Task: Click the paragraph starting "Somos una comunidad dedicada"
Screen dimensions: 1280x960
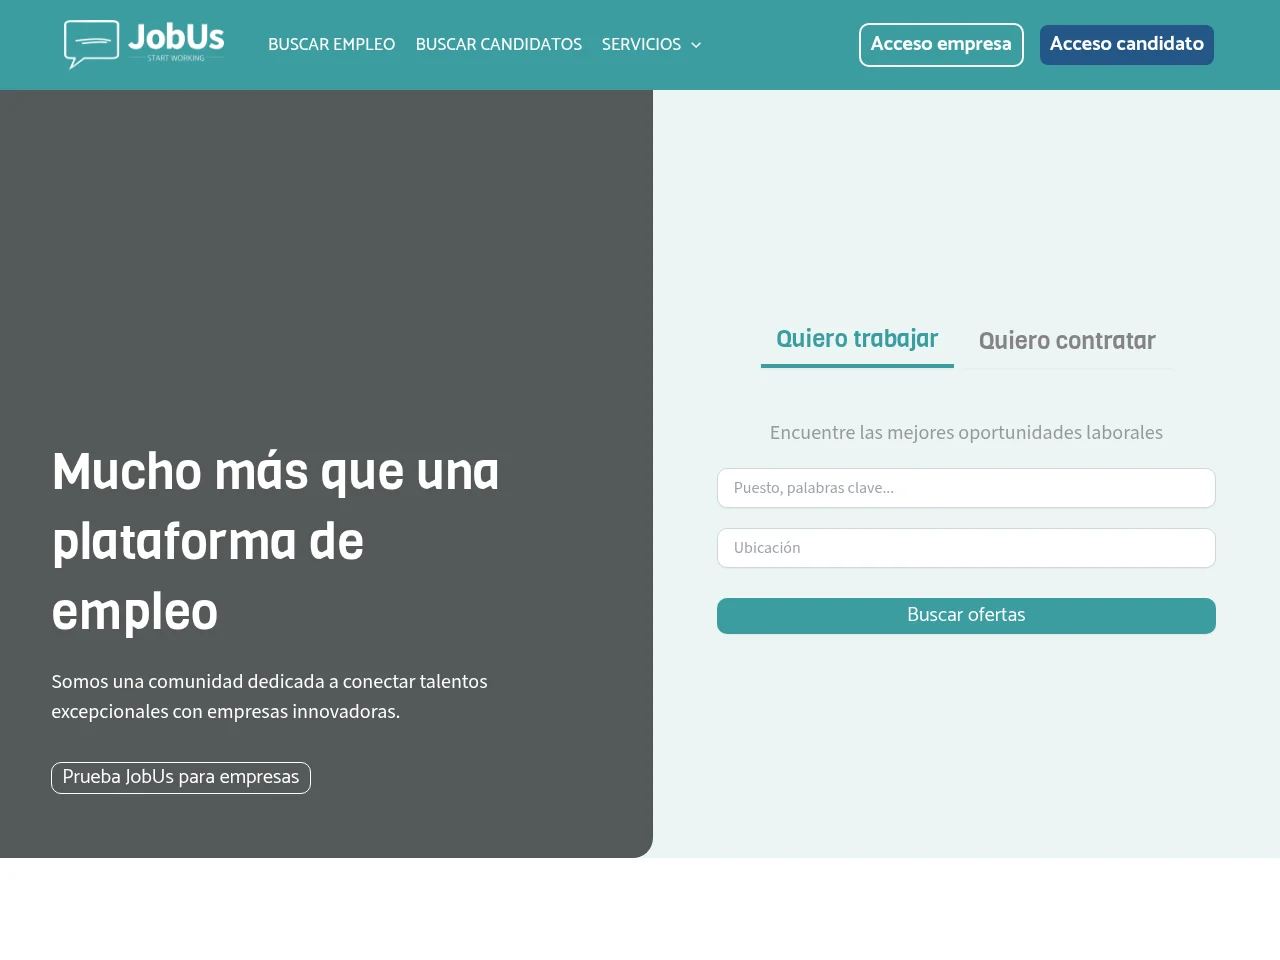Action: click(x=270, y=697)
